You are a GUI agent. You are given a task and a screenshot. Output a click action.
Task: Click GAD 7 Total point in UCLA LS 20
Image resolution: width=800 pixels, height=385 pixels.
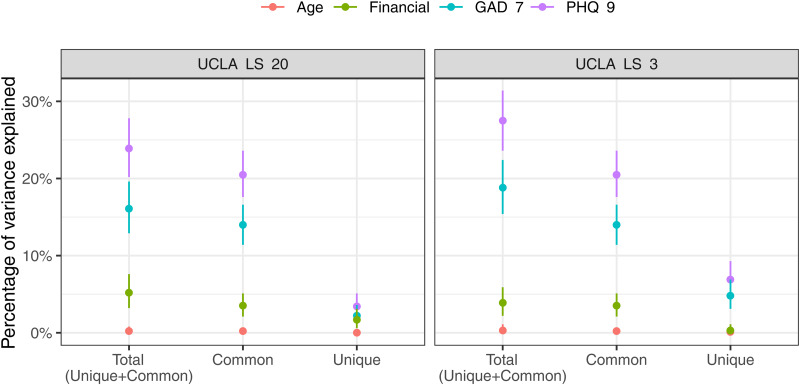tap(129, 209)
